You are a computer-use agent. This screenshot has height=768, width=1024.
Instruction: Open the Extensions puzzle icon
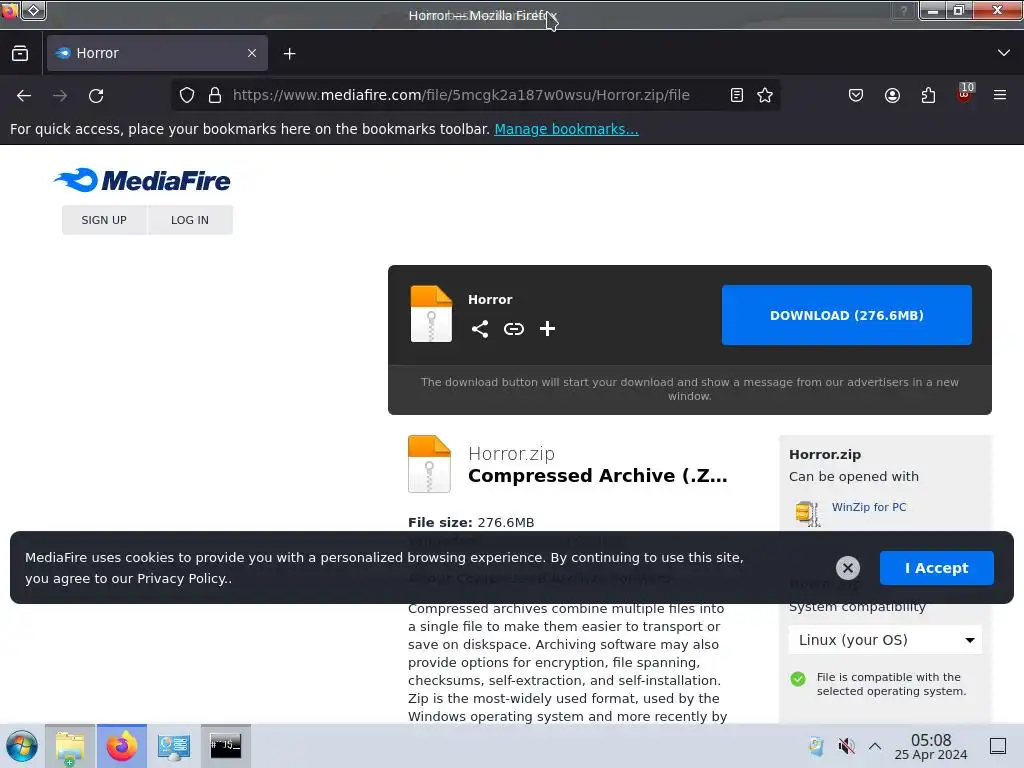(928, 95)
